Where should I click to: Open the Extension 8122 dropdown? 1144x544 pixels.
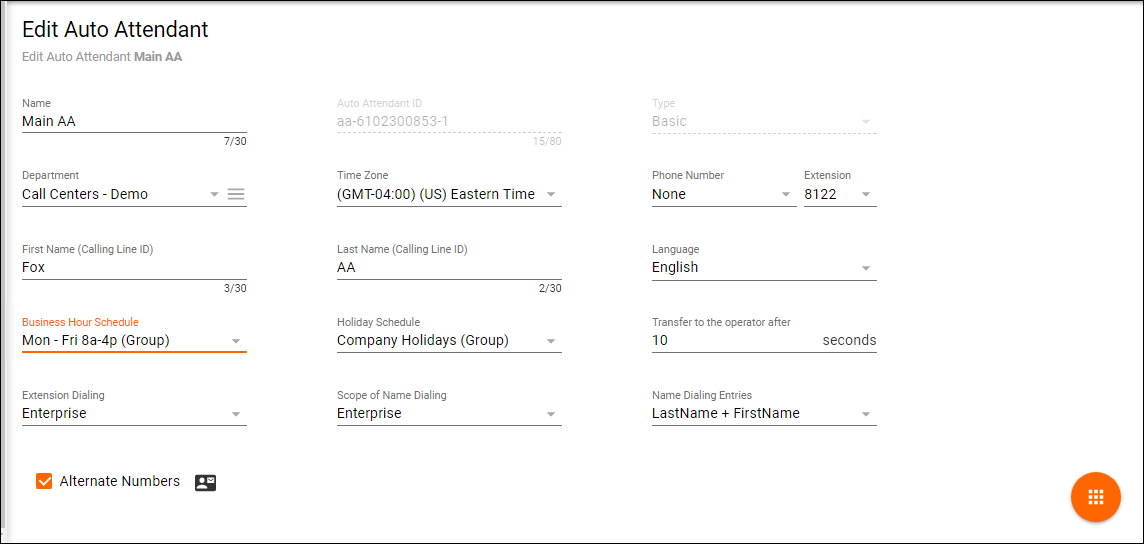pos(839,194)
